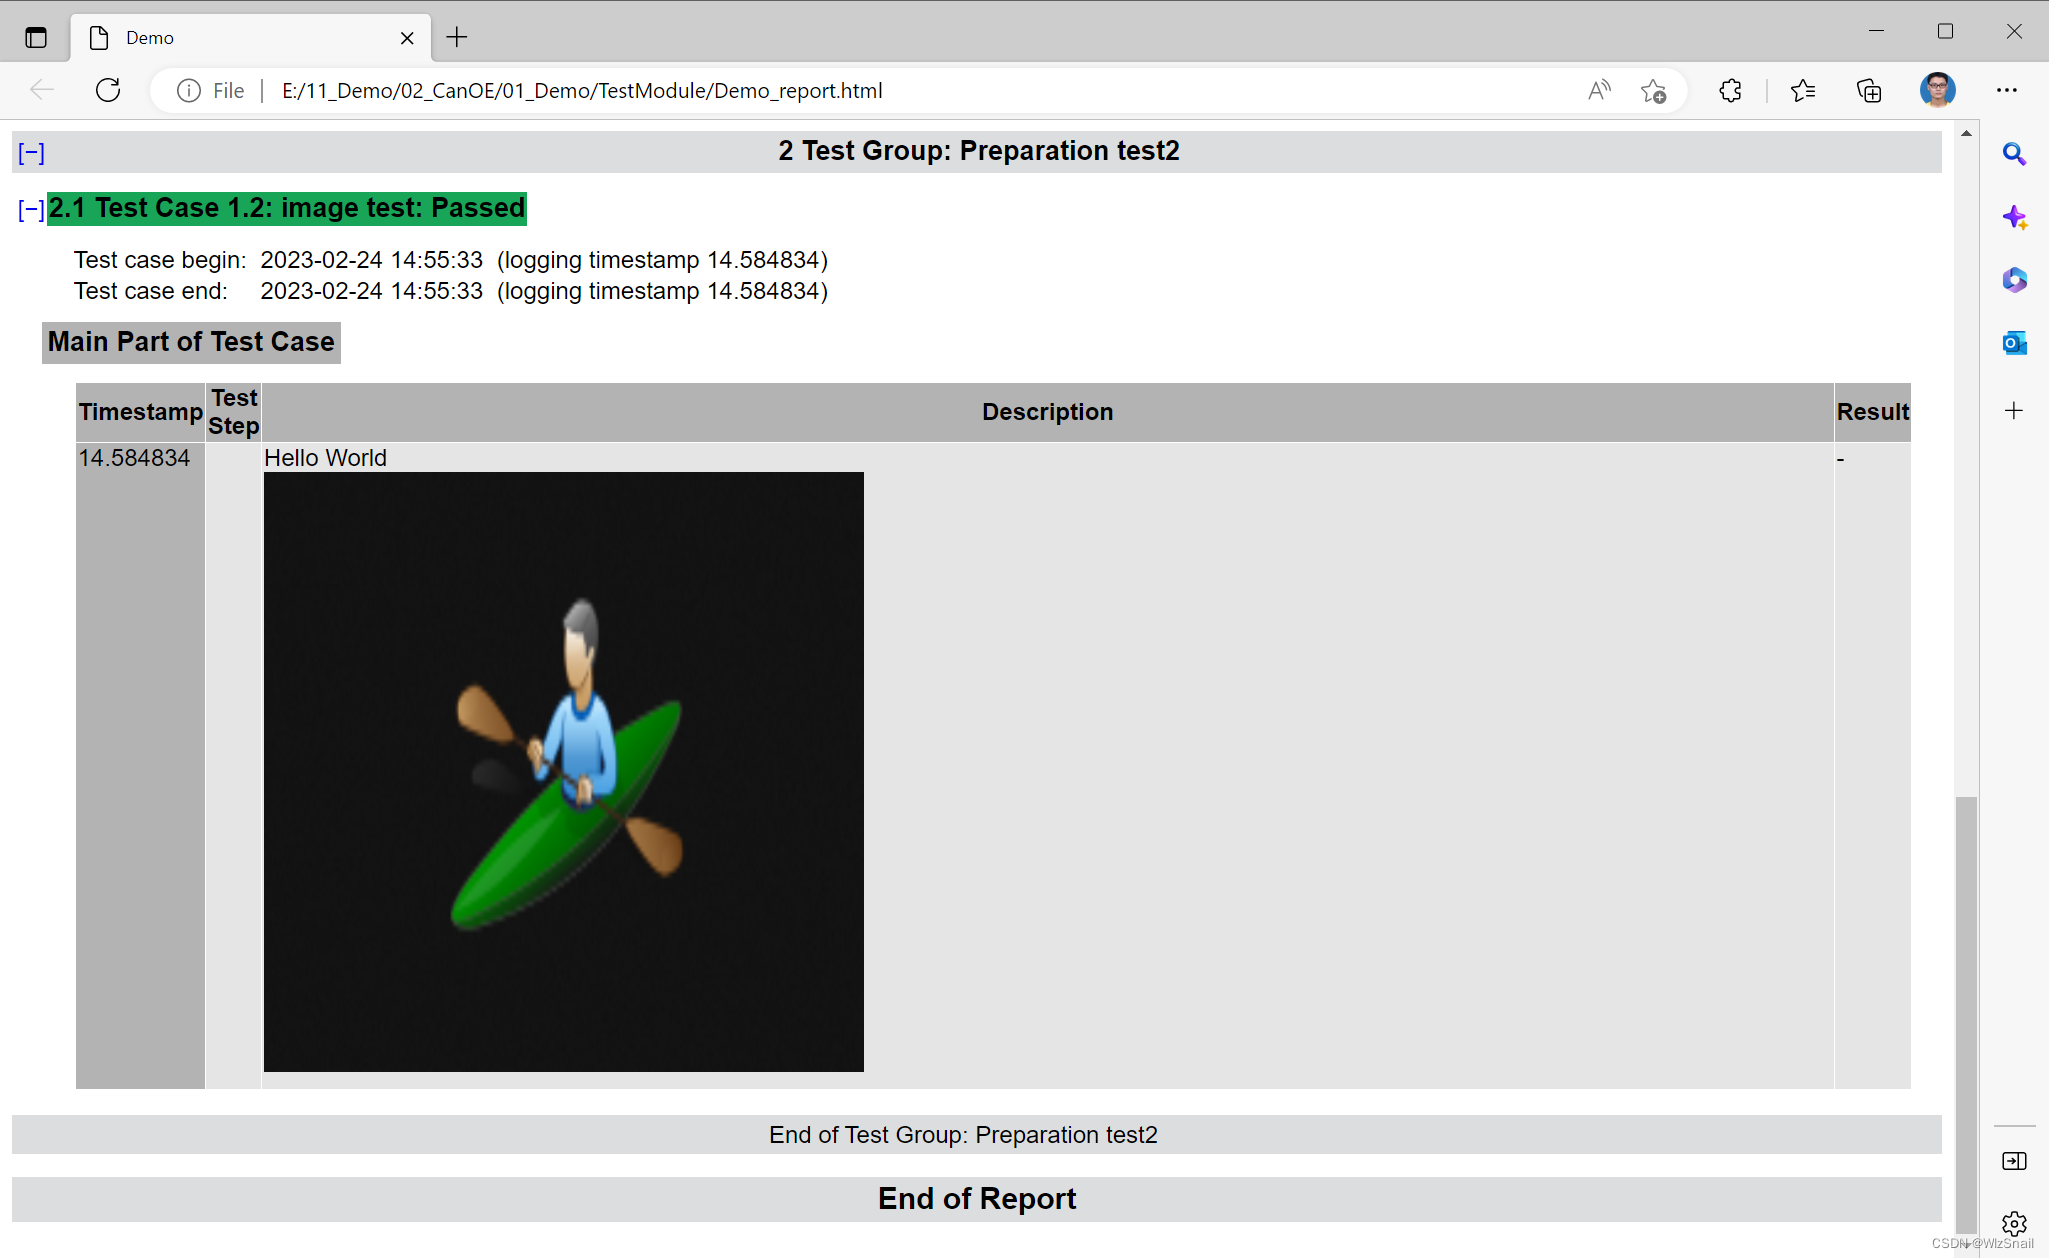Click the 'Test case begin:' label
The height and width of the screenshot is (1258, 2049).
[160, 260]
